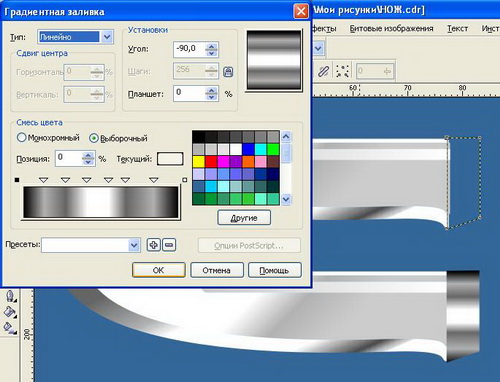This screenshot has width=500, height=382.
Task: Pick the bright green swatch in palette
Action: pyautogui.click(x=273, y=149)
